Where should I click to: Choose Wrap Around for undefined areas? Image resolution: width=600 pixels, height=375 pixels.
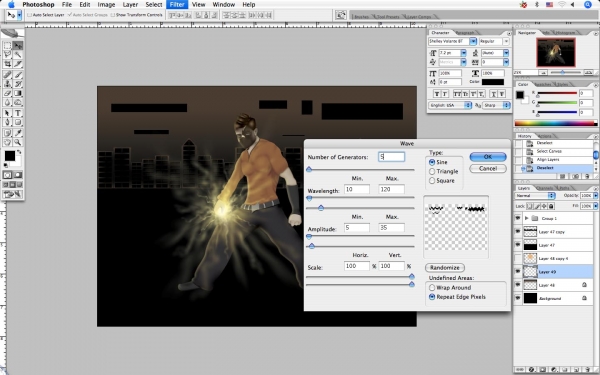coord(432,287)
